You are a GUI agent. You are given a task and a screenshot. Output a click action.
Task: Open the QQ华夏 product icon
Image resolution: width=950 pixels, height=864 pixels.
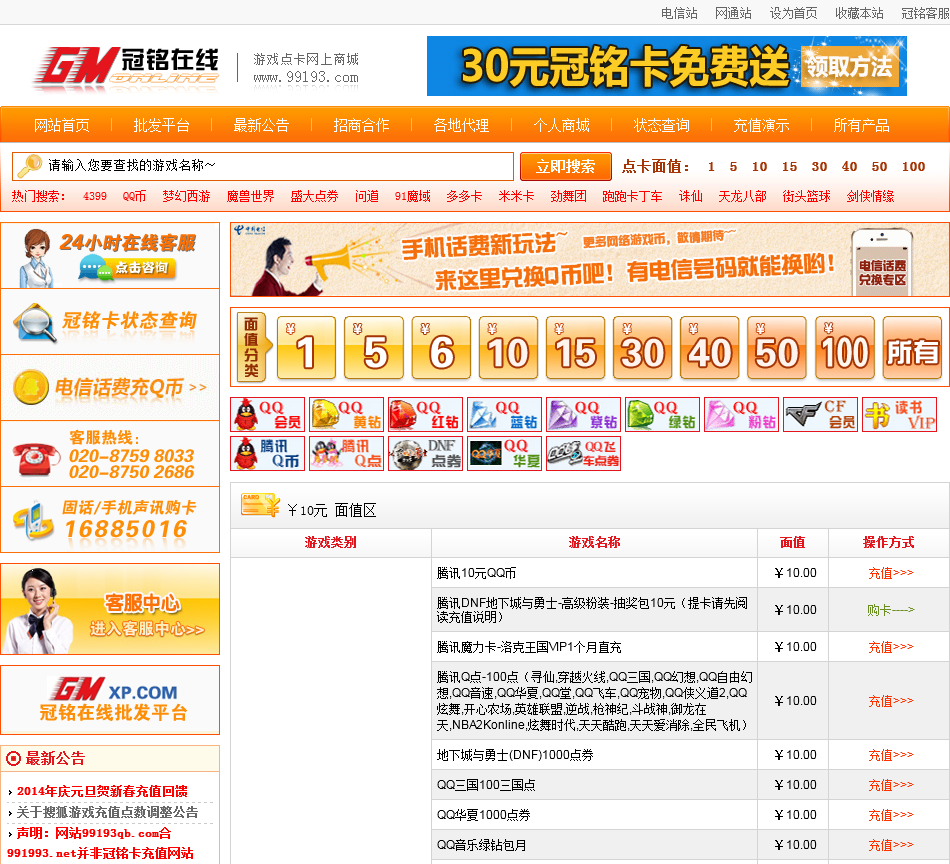point(504,453)
